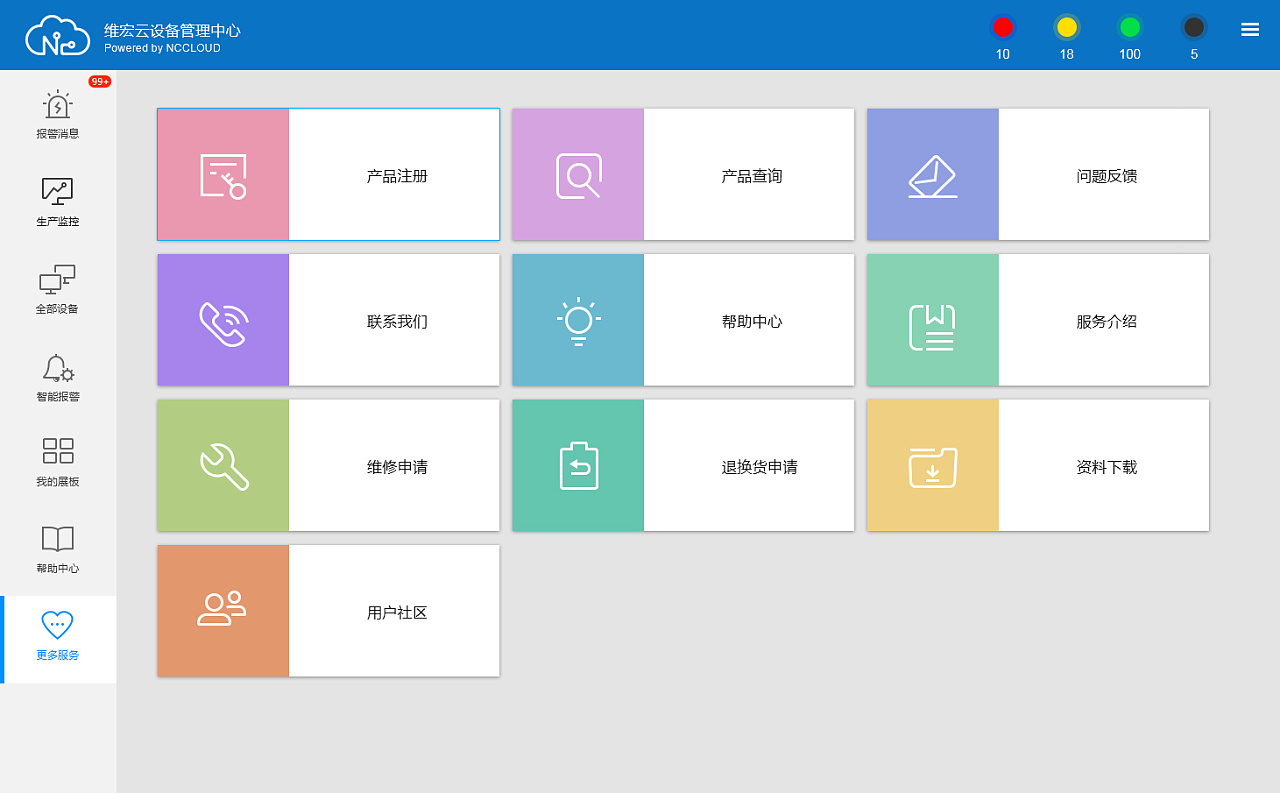This screenshot has width=1280, height=793.
Task: Click the 资料下载 download folder icon
Action: [x=933, y=467]
